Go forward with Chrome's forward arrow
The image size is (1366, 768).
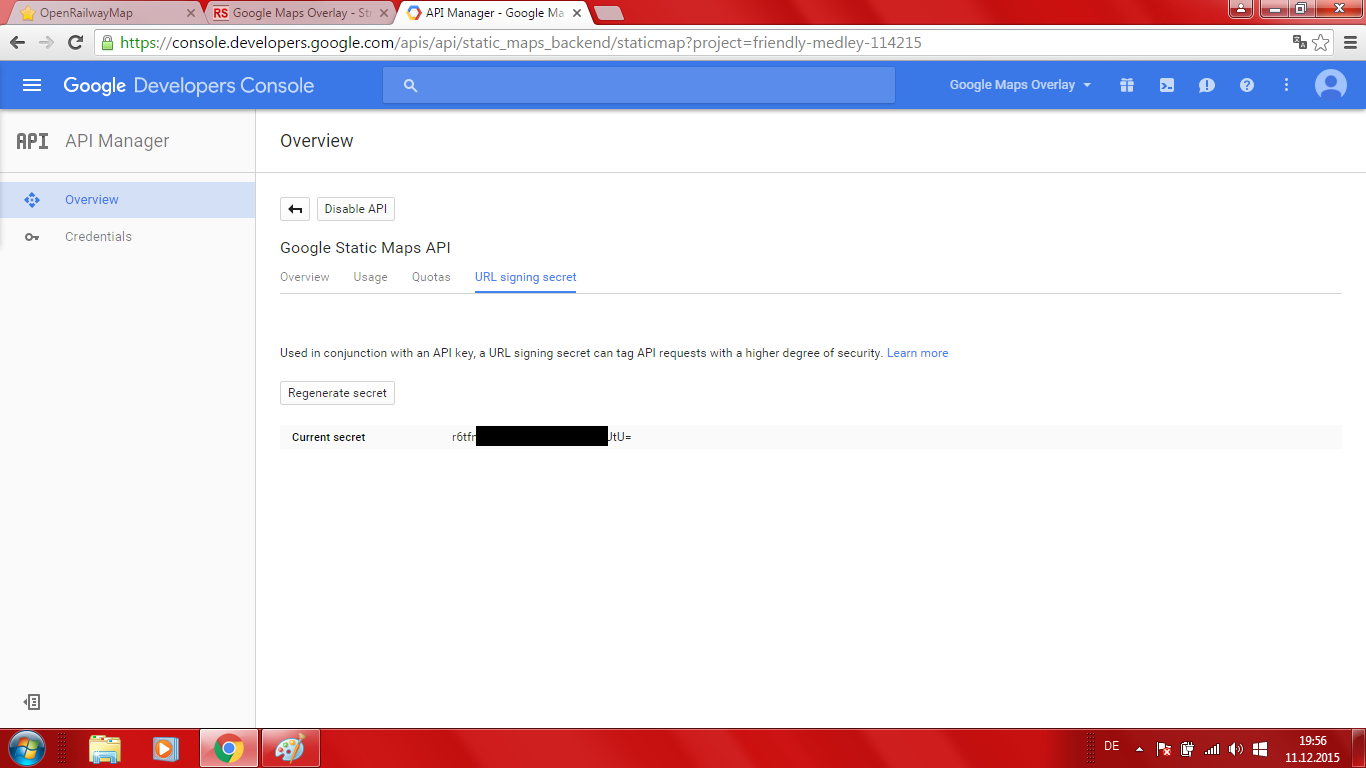click(46, 43)
